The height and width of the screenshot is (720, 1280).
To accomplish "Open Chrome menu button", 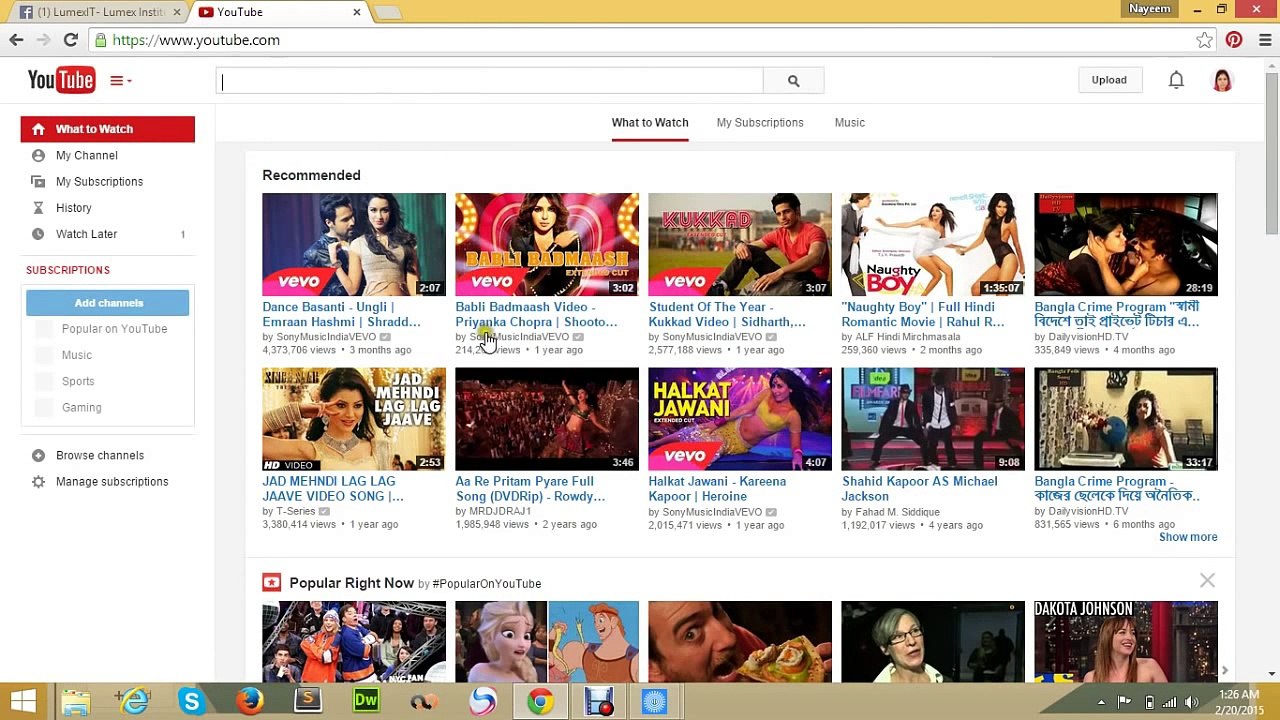I will (x=1265, y=40).
